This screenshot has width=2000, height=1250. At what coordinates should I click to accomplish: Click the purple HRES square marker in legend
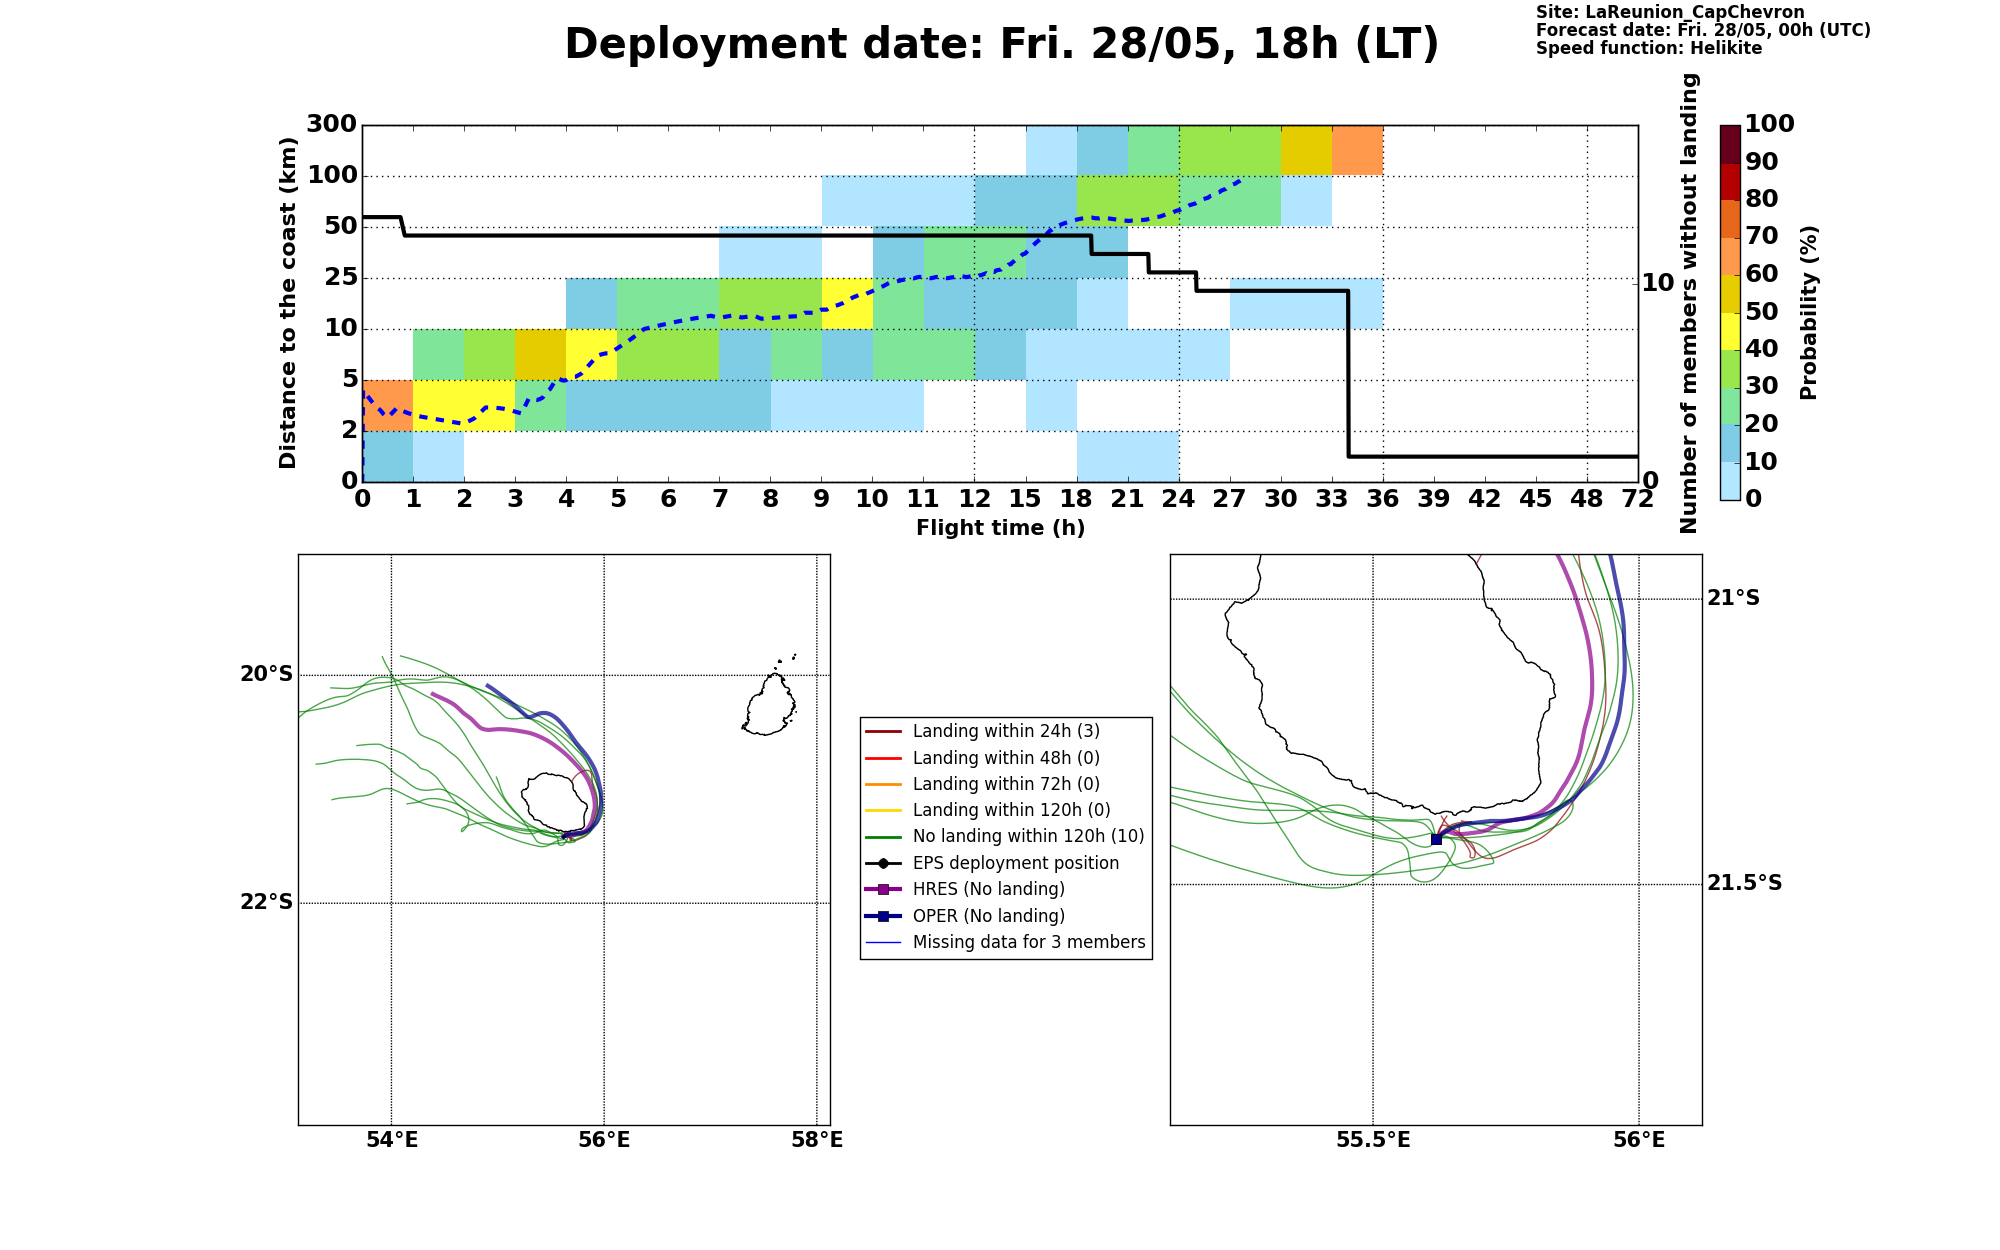[x=883, y=890]
